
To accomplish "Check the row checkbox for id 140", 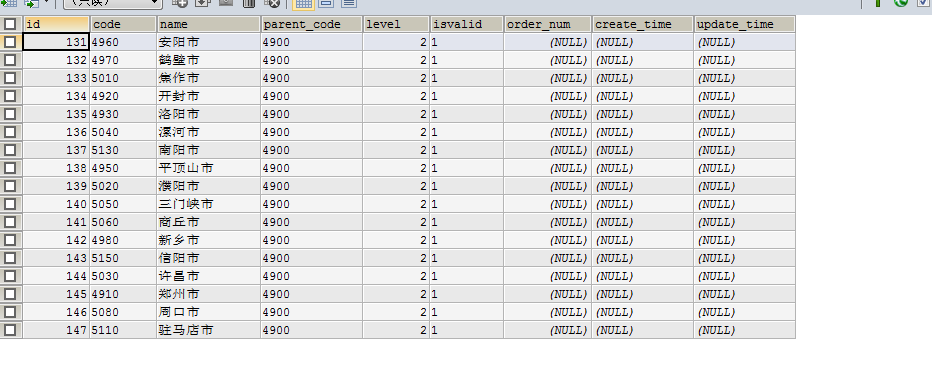I will coord(10,204).
